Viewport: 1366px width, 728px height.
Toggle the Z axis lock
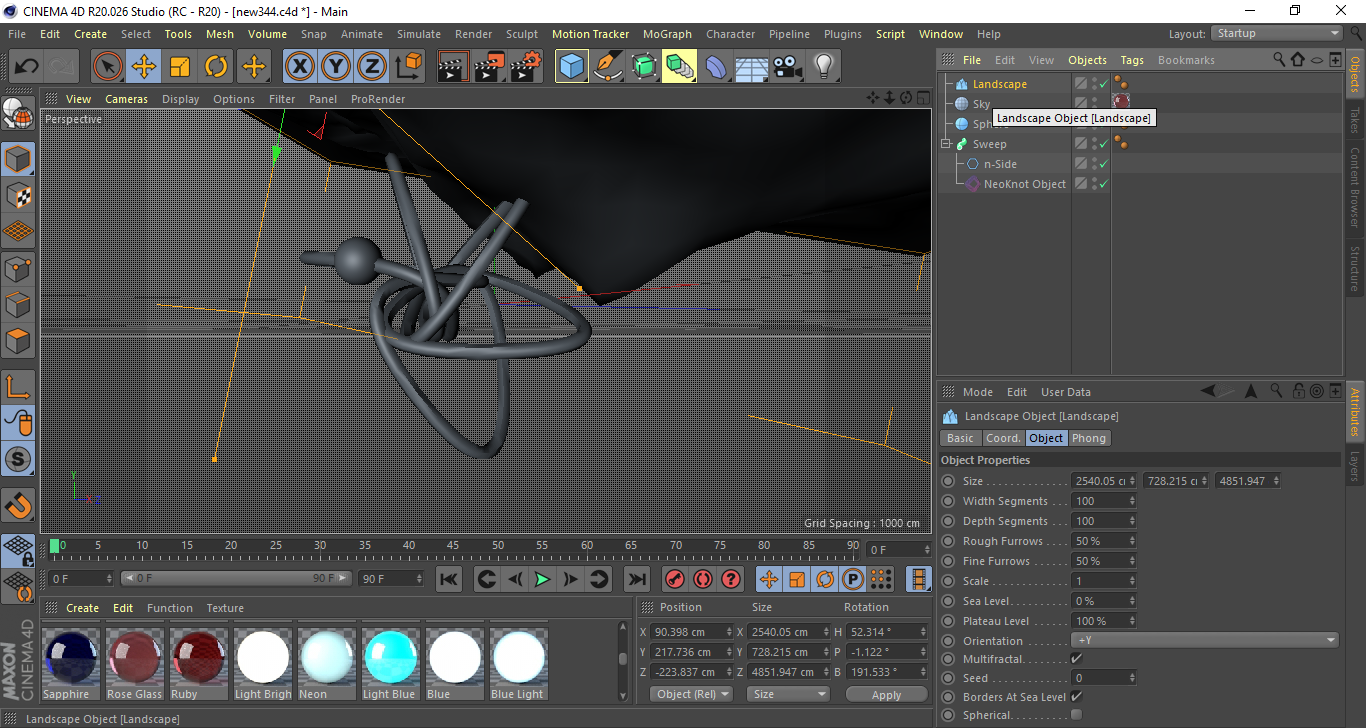(x=372, y=67)
